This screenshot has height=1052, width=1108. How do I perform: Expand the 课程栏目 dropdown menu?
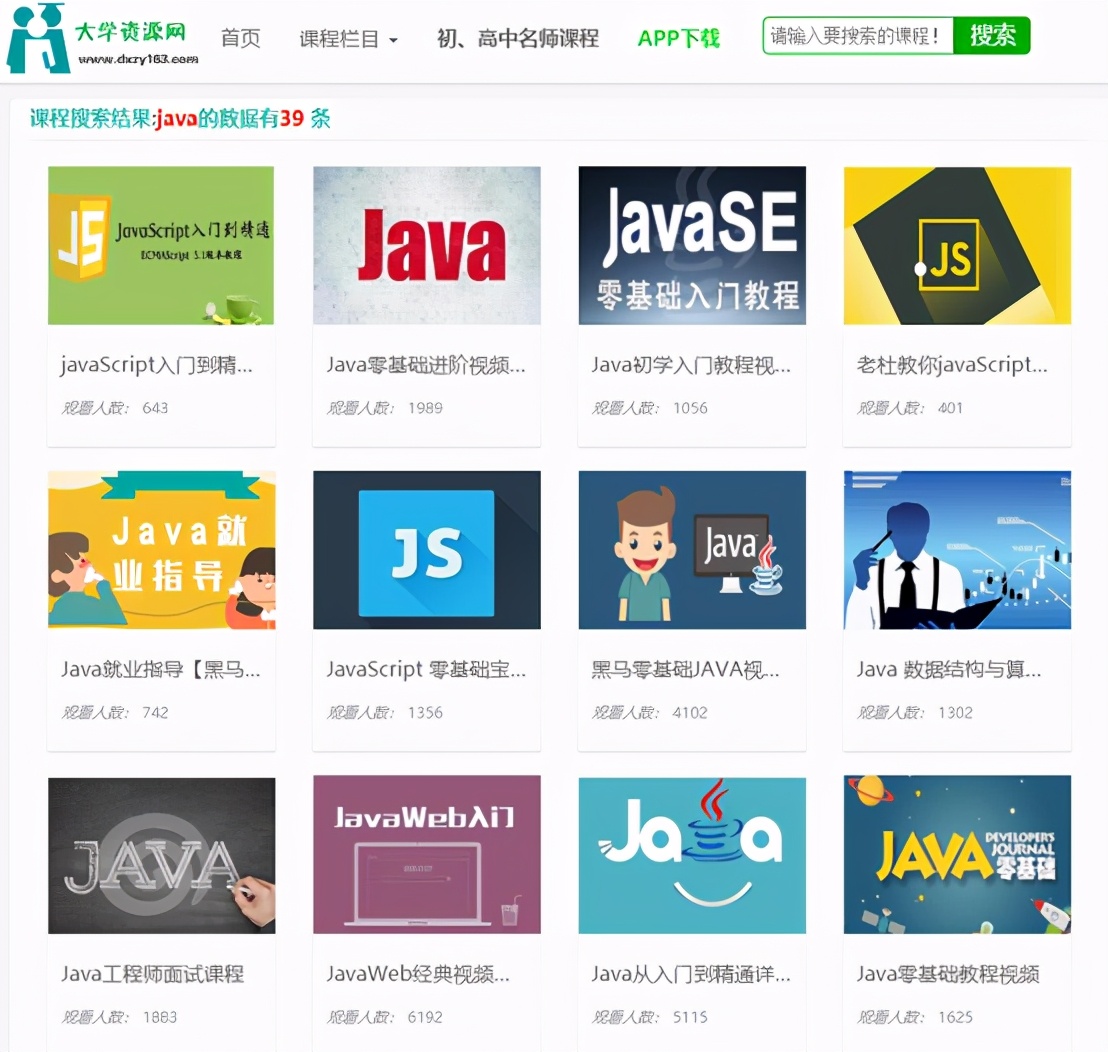pyautogui.click(x=348, y=39)
